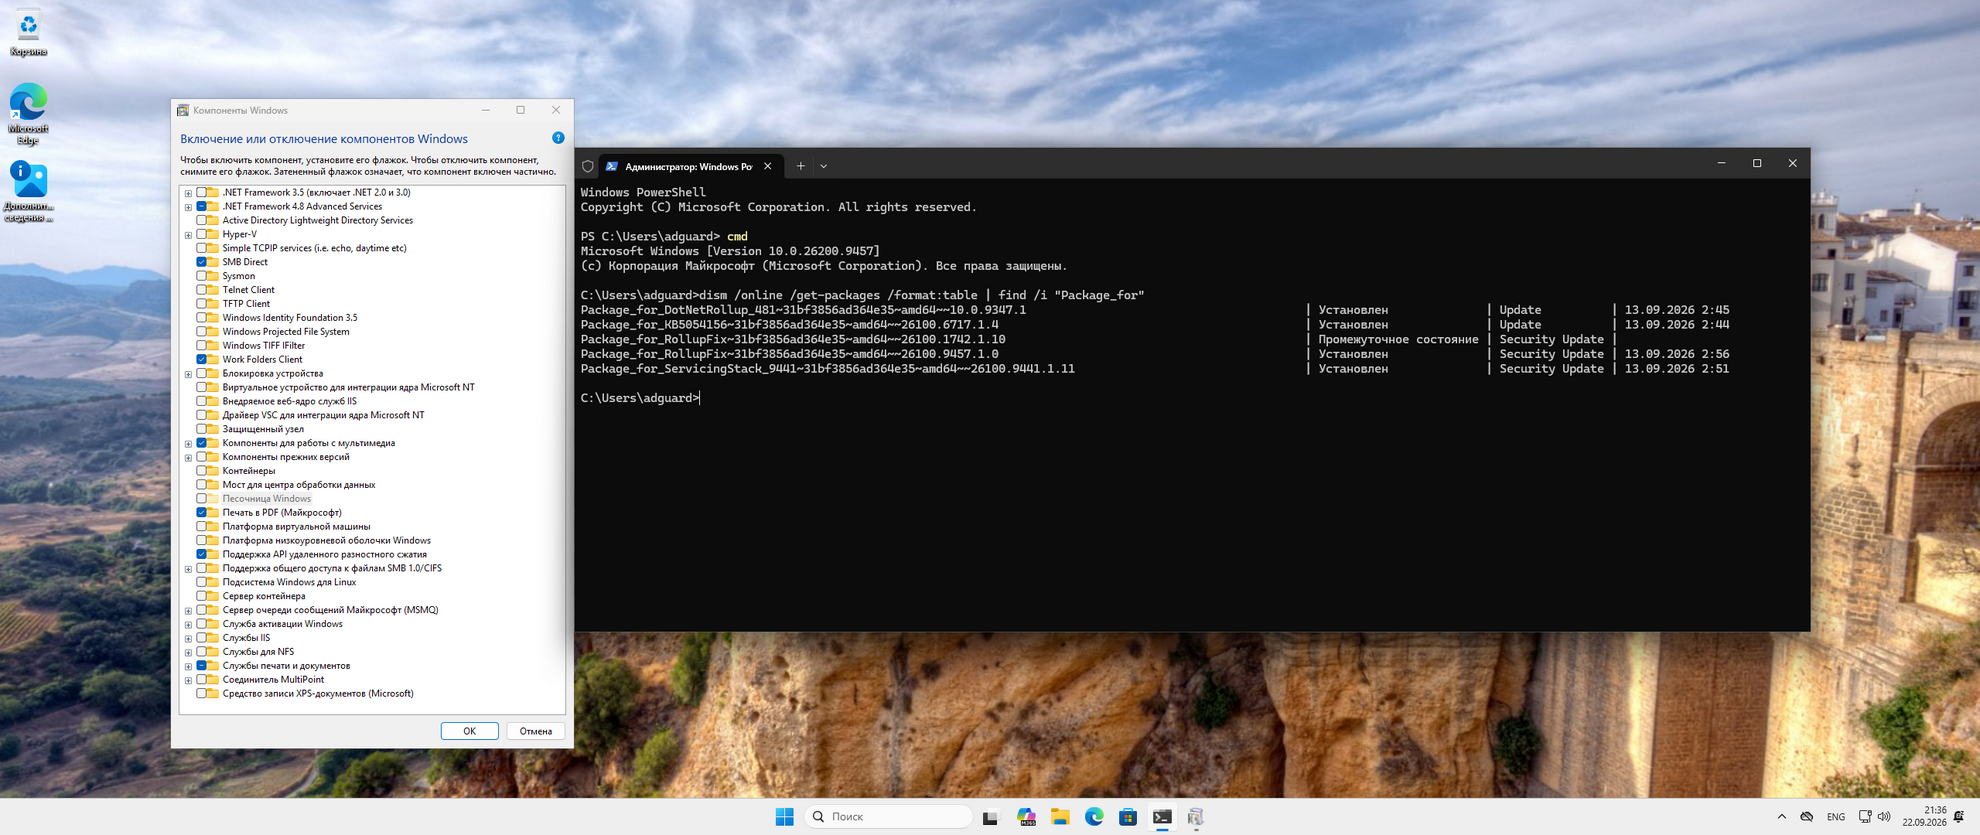Click the shield icon in the terminal title bar
Screen dimensions: 1980x835
coord(588,166)
